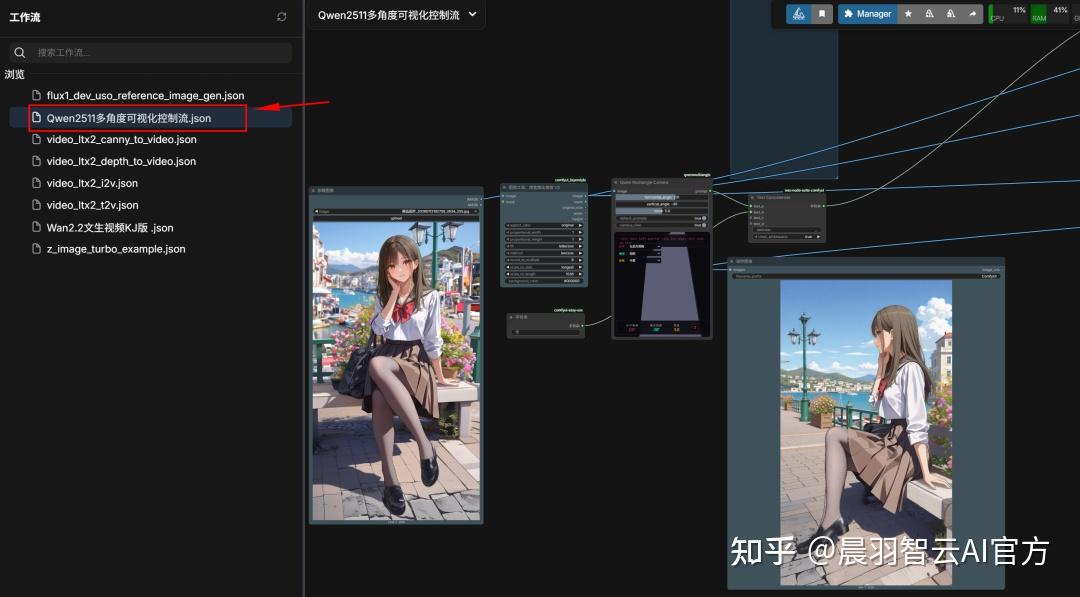Click the input image thumbnail in load node
The image size is (1080, 597).
396,370
